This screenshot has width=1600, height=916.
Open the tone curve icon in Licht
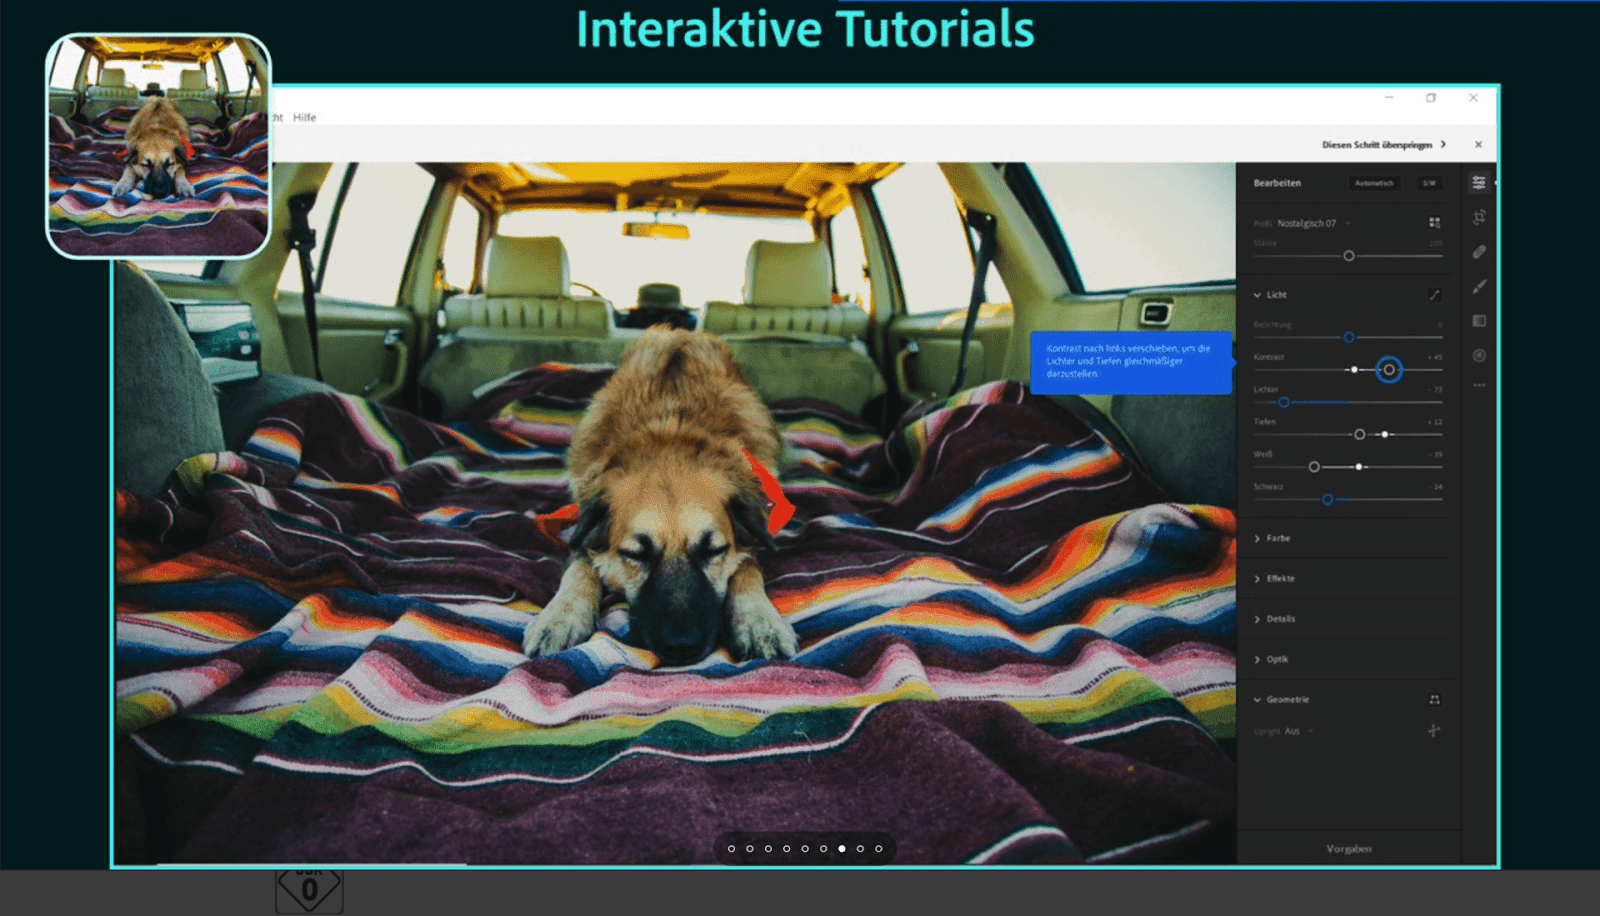(1435, 295)
